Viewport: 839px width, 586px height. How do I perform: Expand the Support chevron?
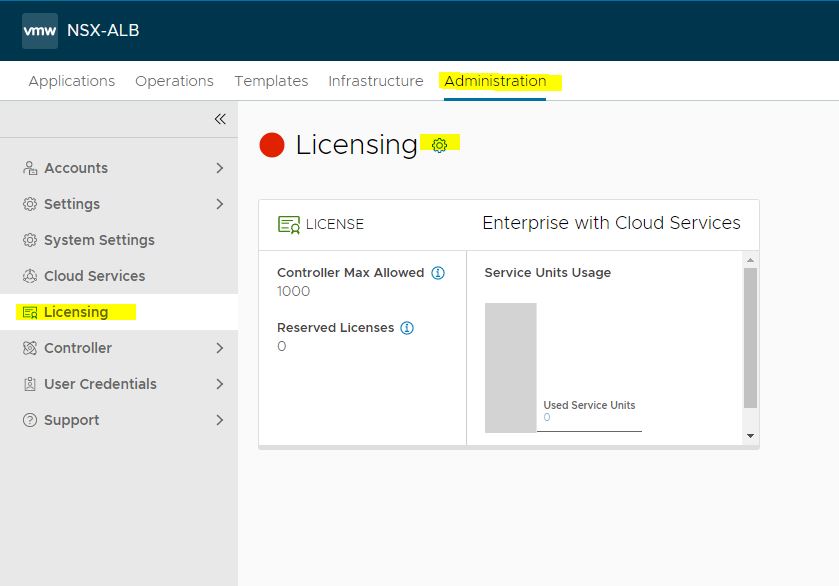[219, 420]
